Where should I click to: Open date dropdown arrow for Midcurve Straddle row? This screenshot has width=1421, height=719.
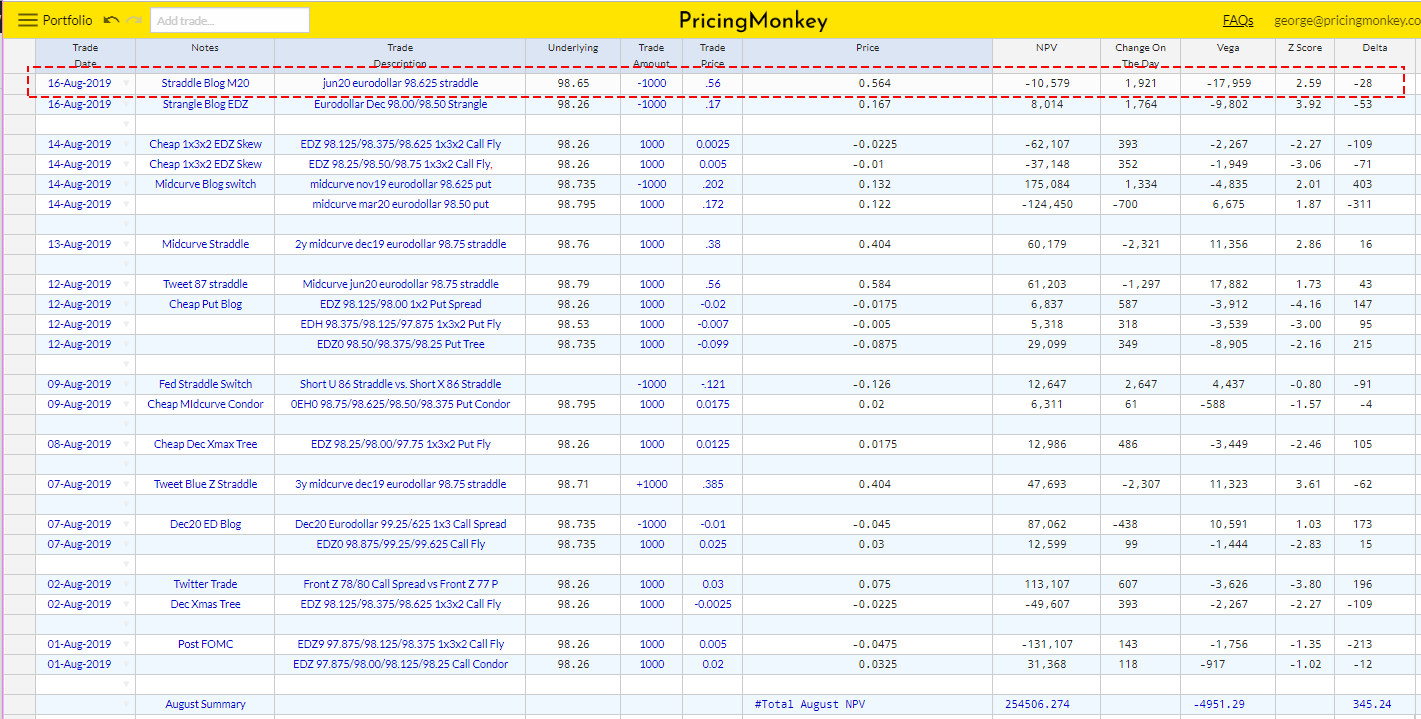pyautogui.click(x=126, y=244)
